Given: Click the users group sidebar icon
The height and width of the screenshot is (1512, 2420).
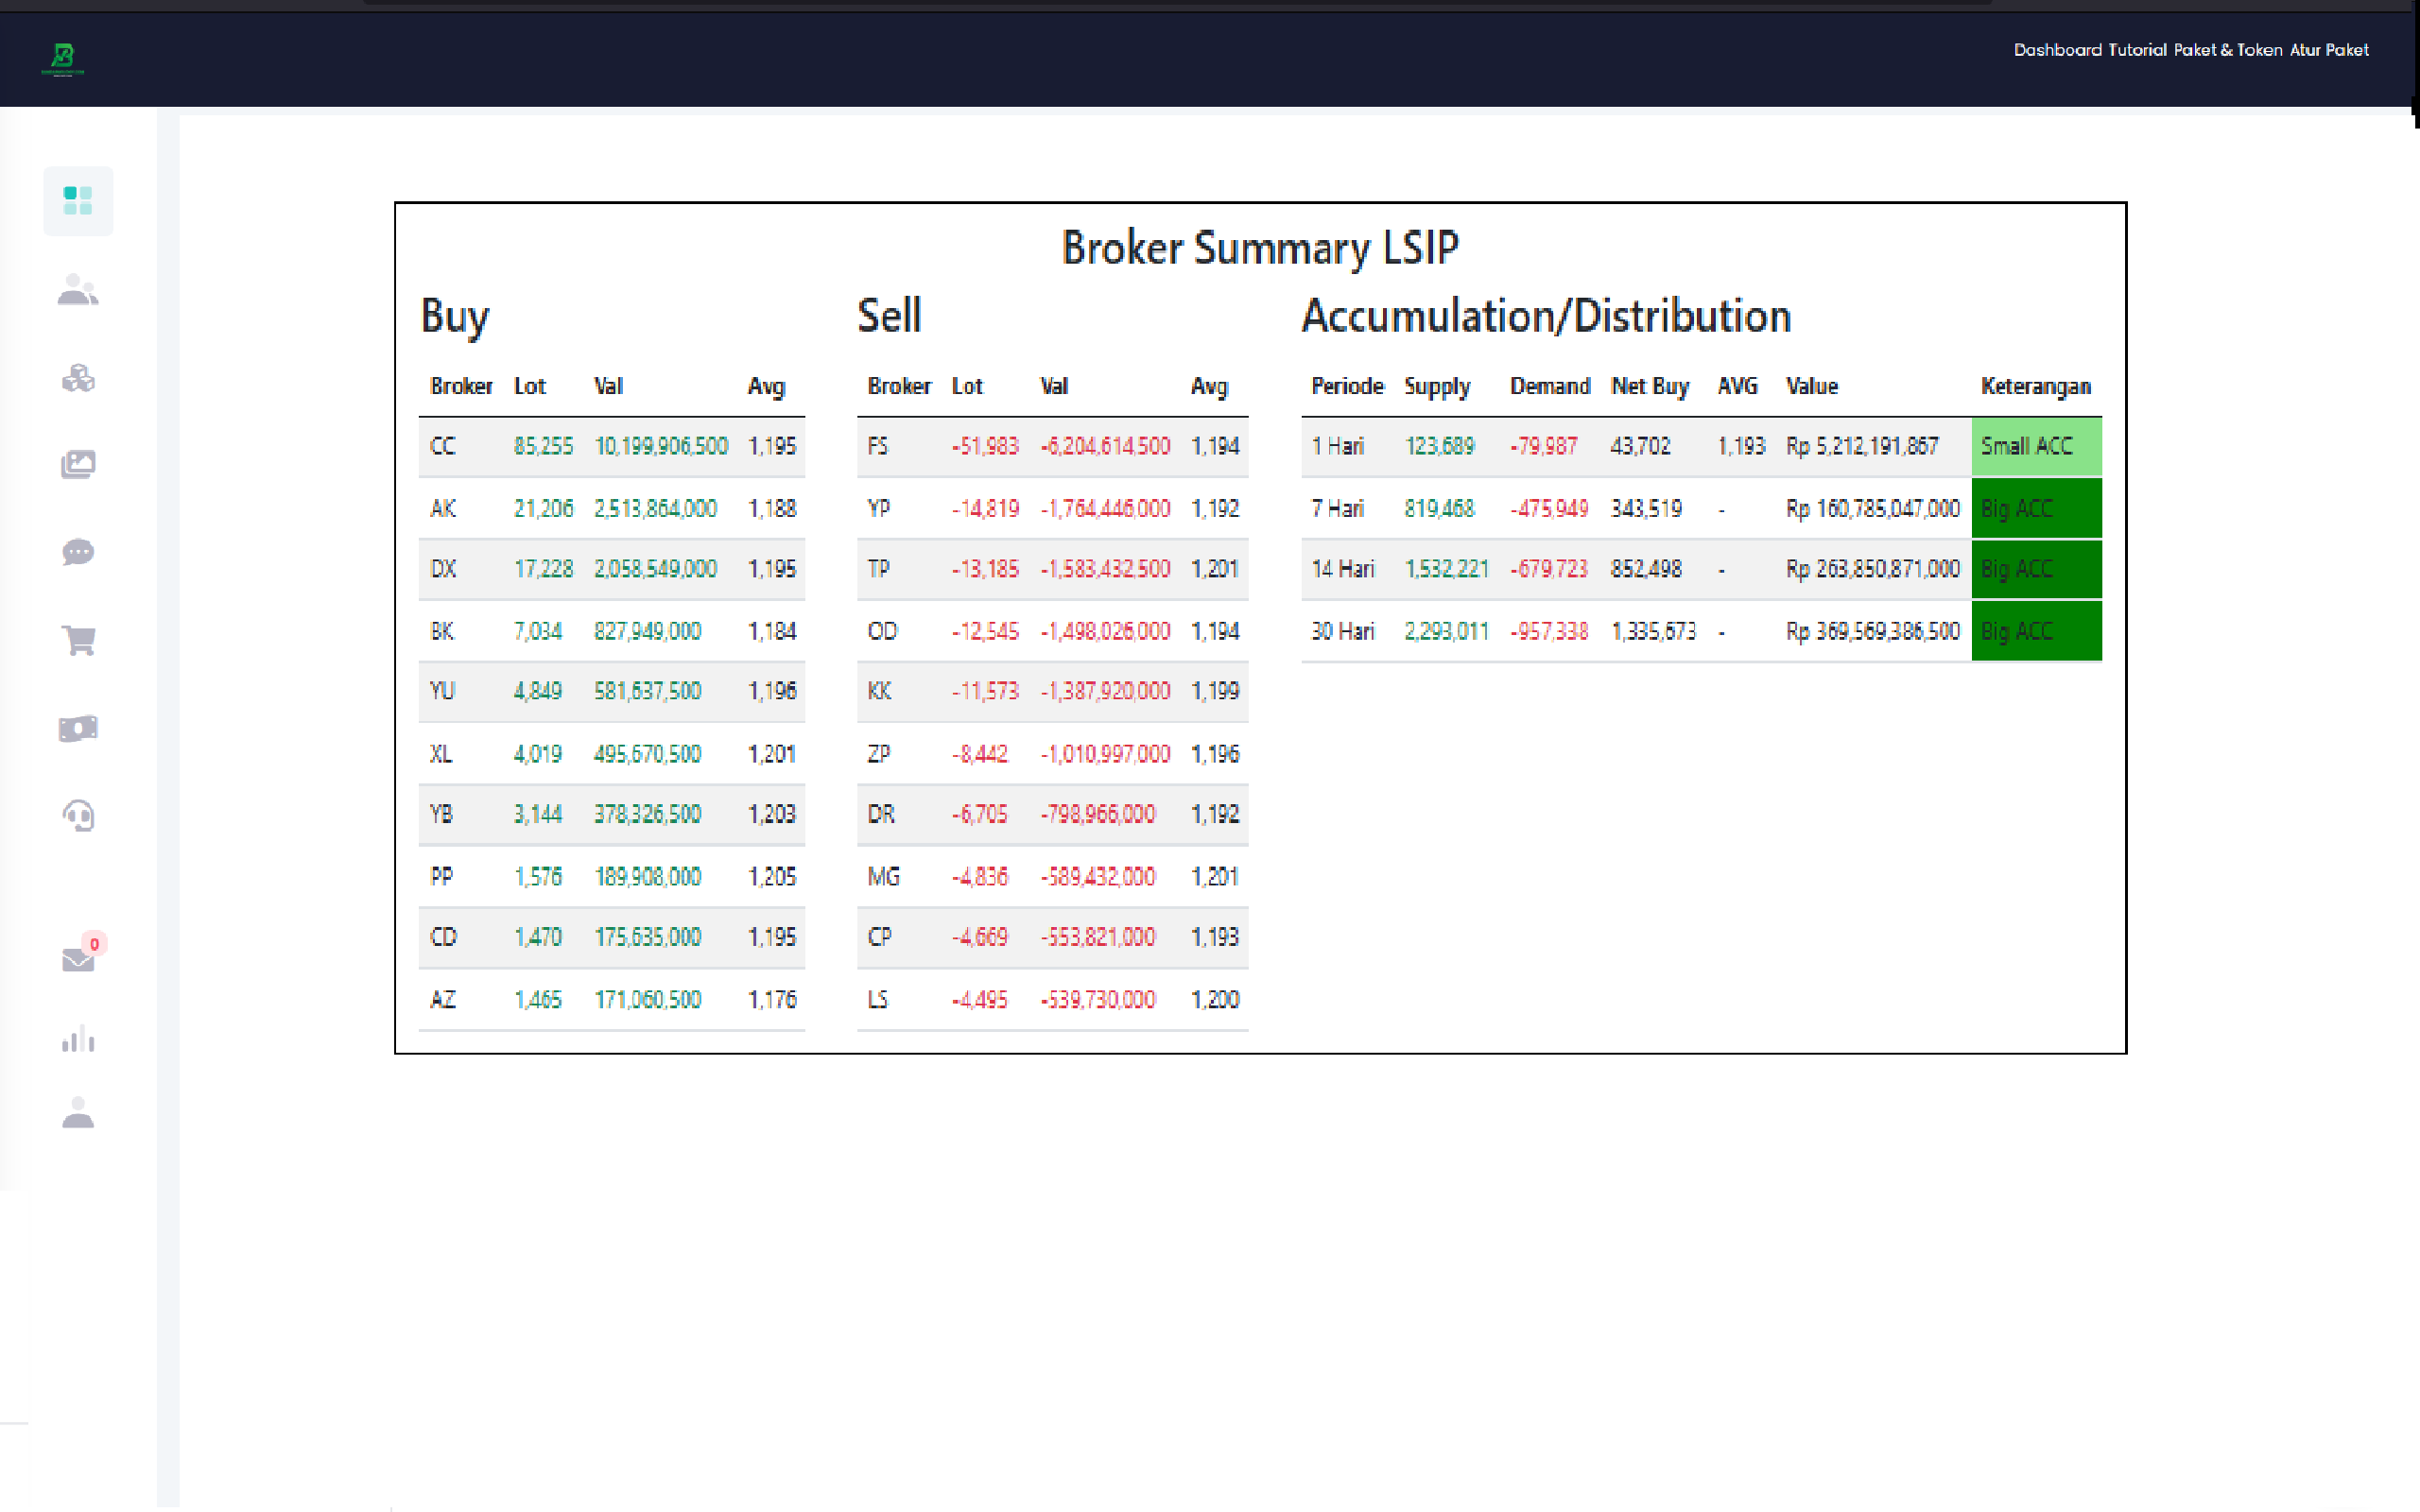Looking at the screenshot, I should [78, 290].
